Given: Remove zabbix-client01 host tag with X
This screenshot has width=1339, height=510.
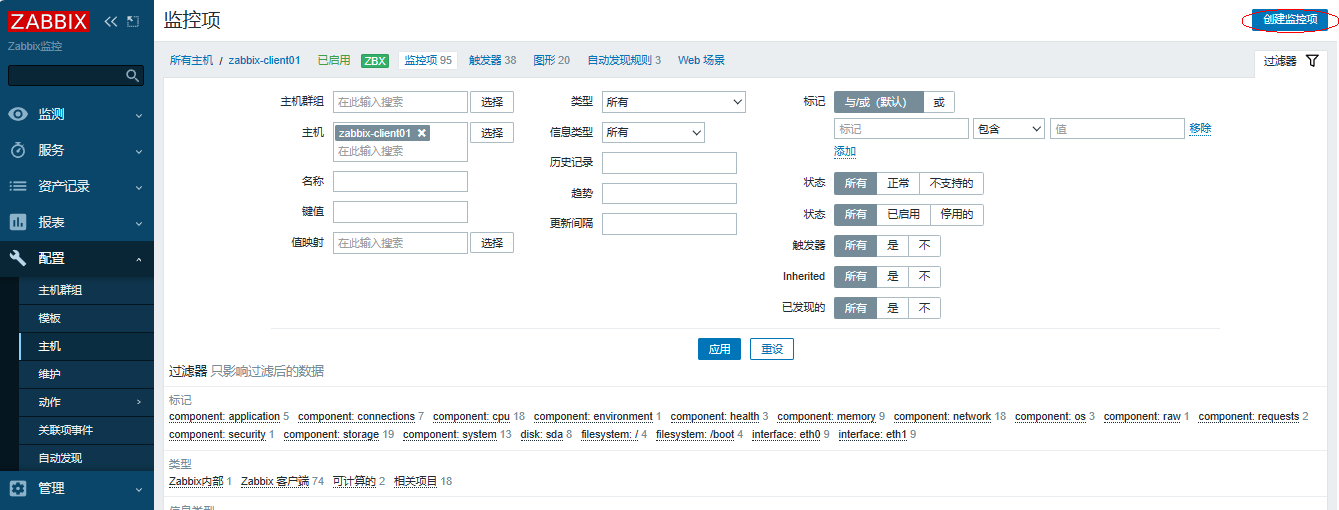Looking at the screenshot, I should click(x=422, y=133).
